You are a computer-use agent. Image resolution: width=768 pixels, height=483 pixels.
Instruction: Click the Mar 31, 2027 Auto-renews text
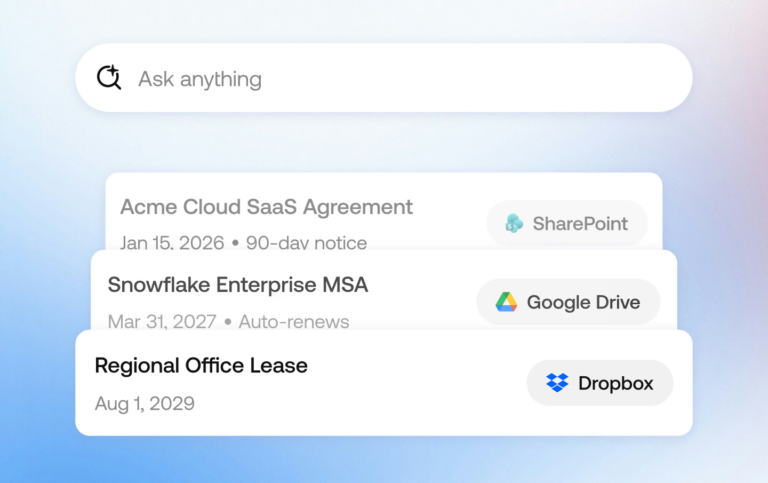[x=228, y=322]
